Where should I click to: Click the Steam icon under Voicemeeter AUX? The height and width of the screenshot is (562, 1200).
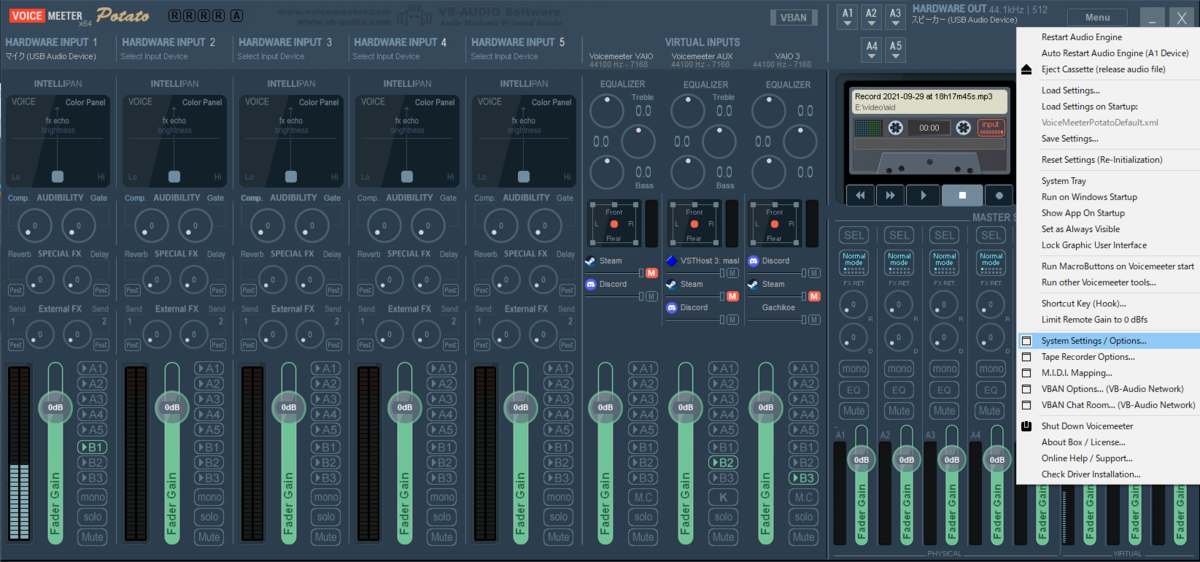pos(671,284)
